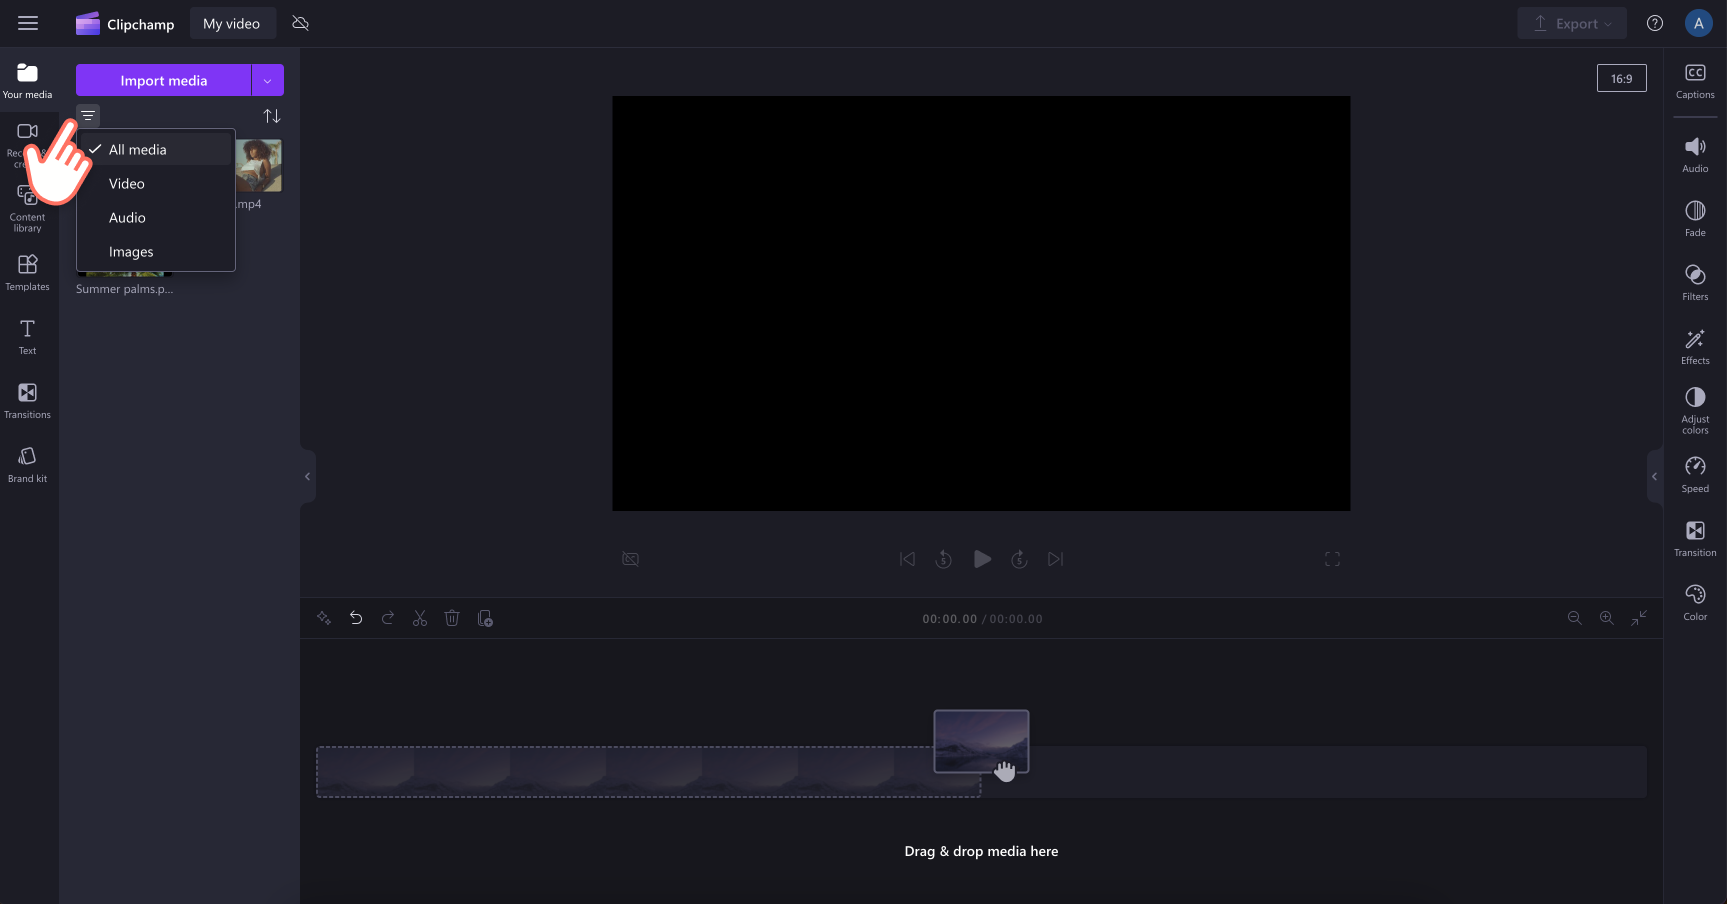Open the Effects panel

pyautogui.click(x=1695, y=347)
